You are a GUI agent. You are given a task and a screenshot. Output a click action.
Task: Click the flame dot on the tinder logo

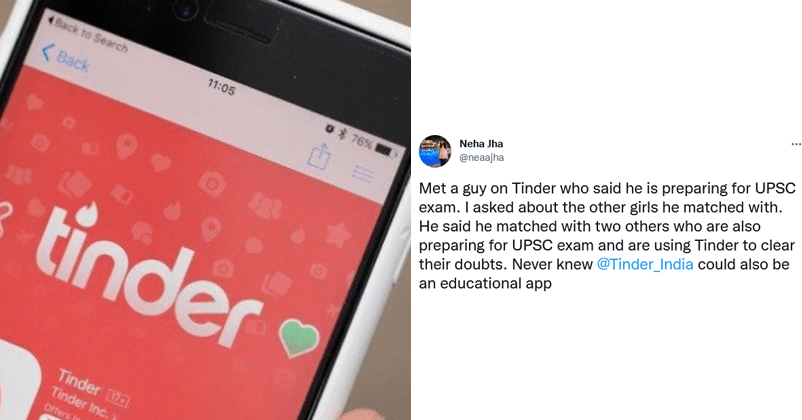tap(88, 214)
